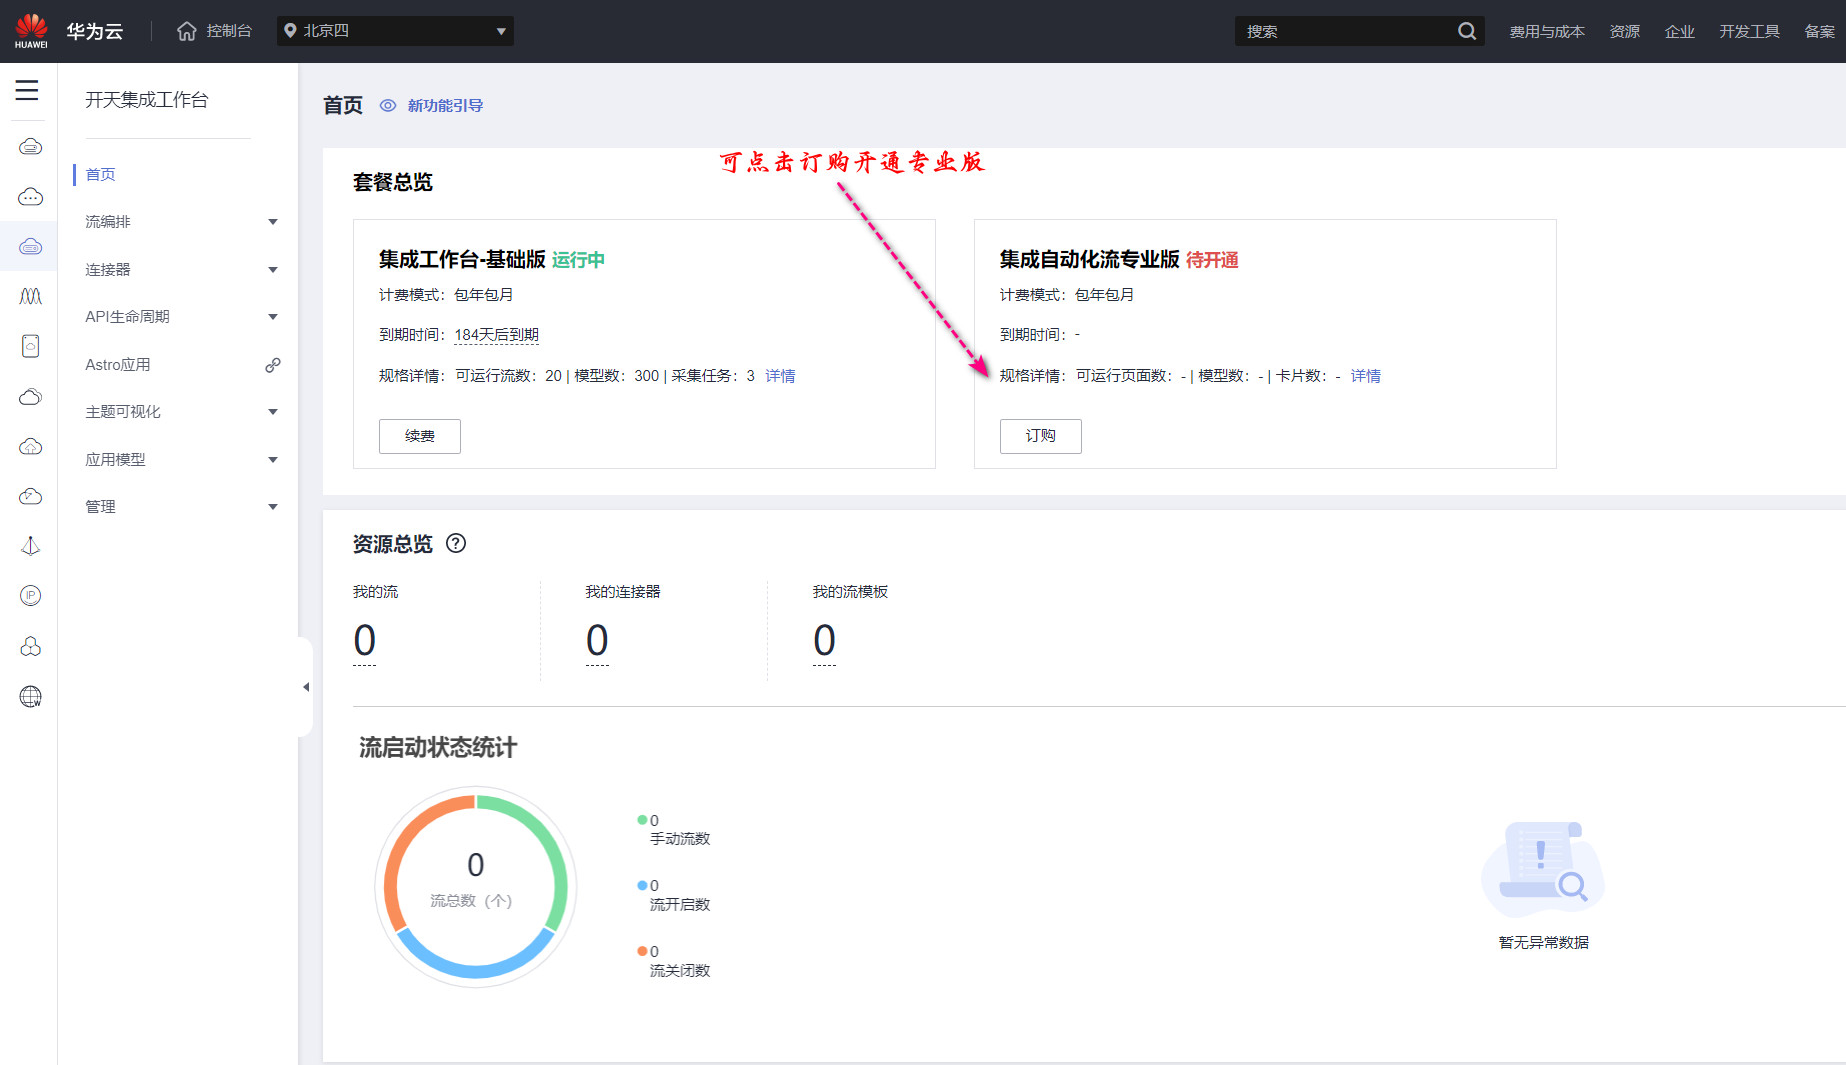Screen dimensions: 1846x1065
Task: Go to 控制台 console home
Action: pos(229,31)
